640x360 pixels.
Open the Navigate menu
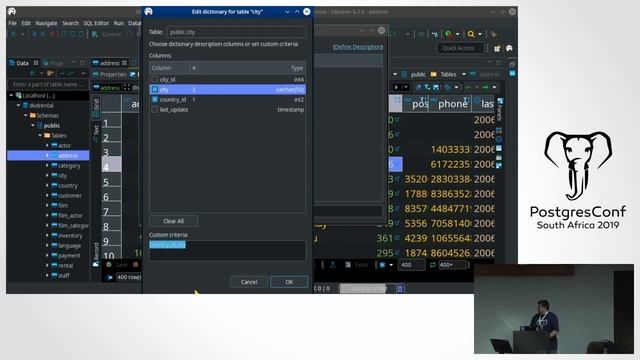click(46, 23)
